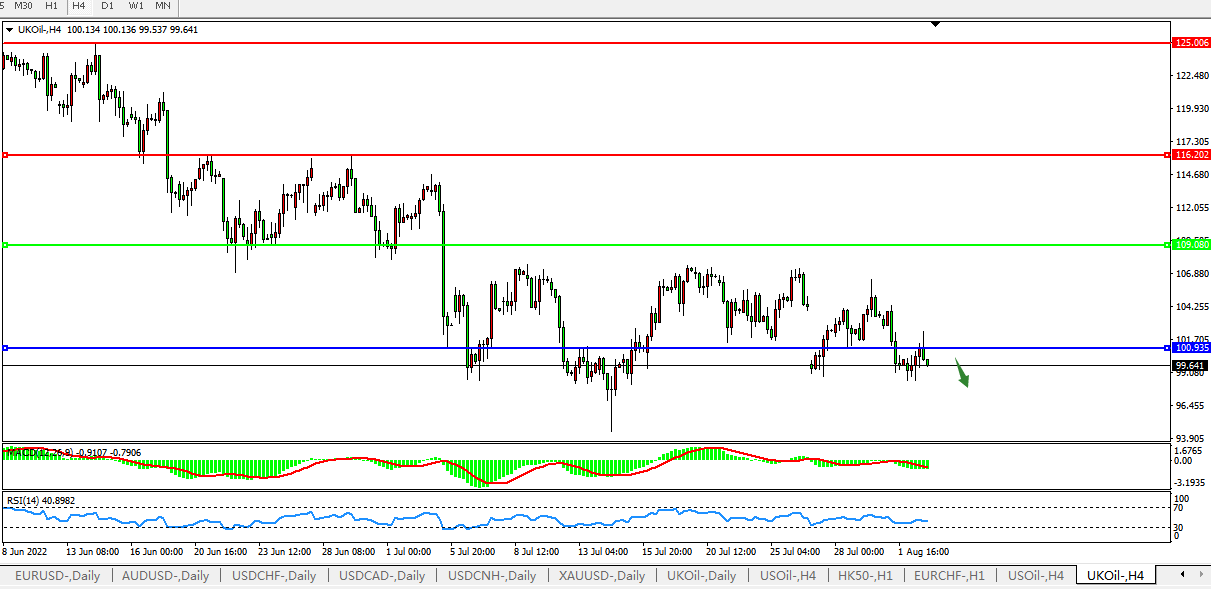This screenshot has height=589, width=1211.
Task: Click the chart shift triangle at top
Action: pos(935,23)
